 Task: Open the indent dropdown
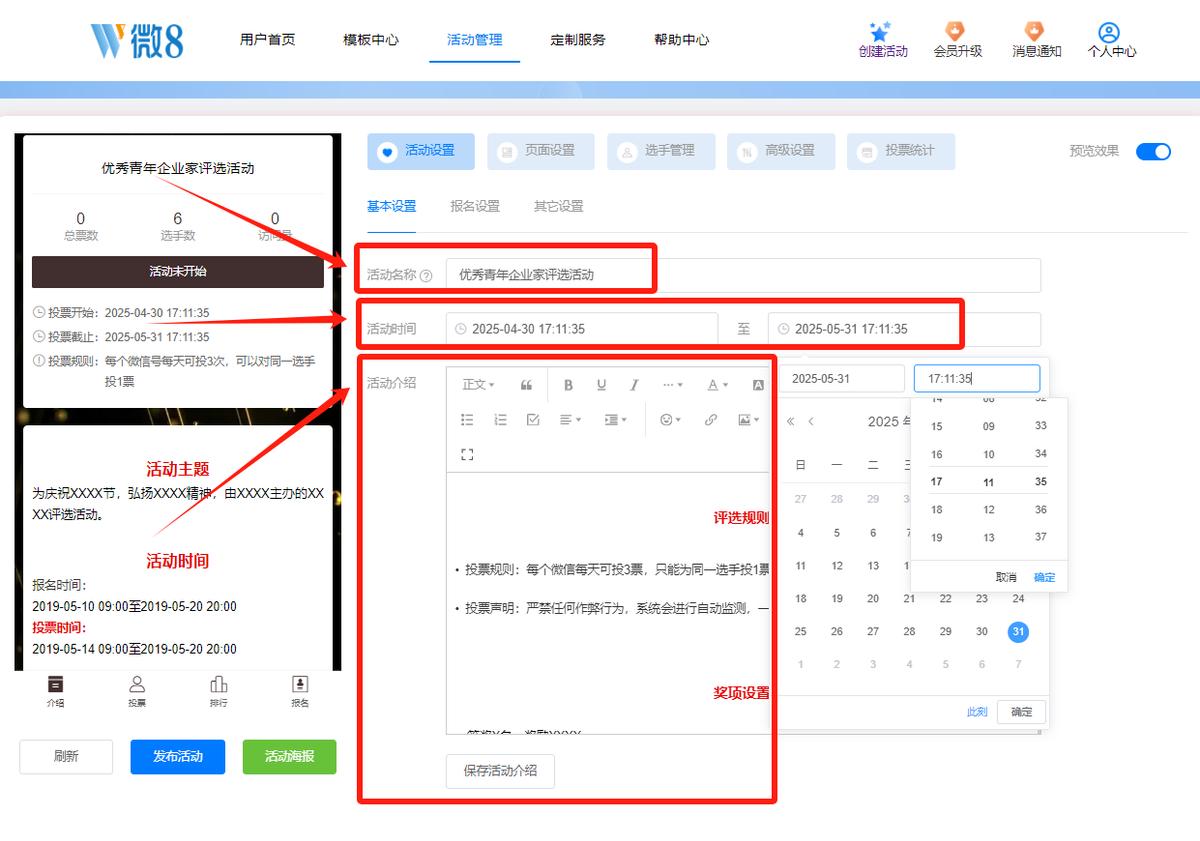(x=615, y=420)
